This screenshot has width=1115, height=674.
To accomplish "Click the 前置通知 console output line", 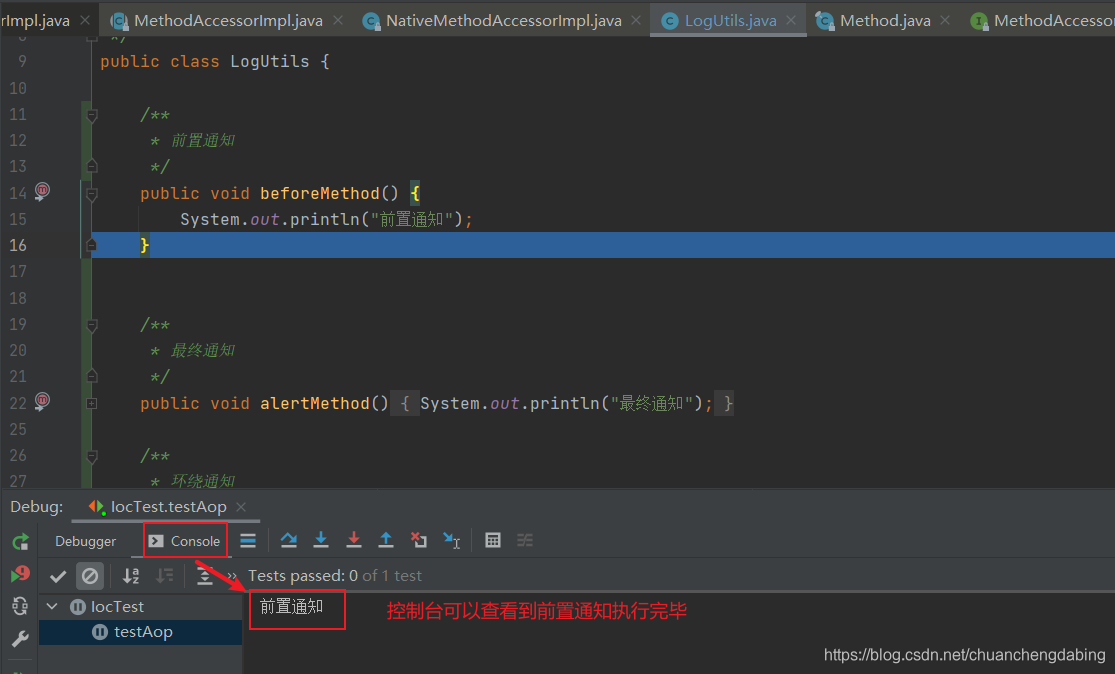I will coord(292,606).
